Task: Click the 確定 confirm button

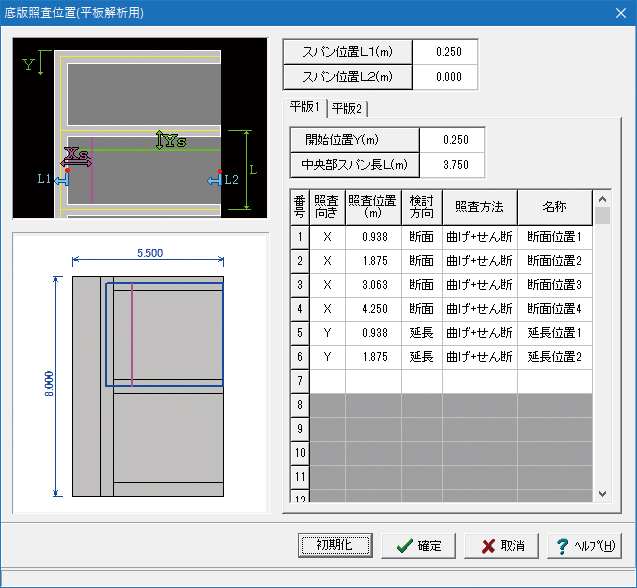Action: (x=425, y=546)
